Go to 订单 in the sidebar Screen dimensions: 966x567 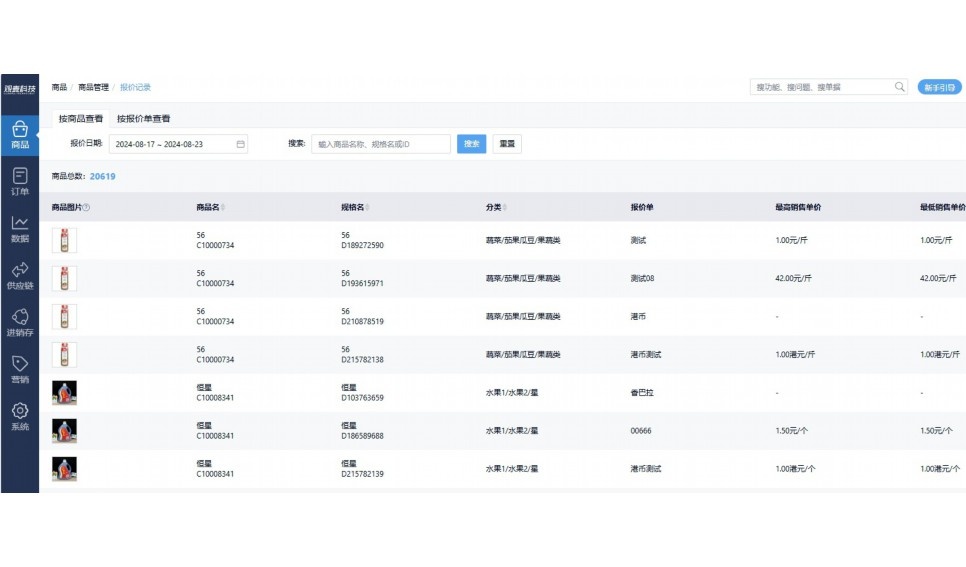tap(19, 181)
